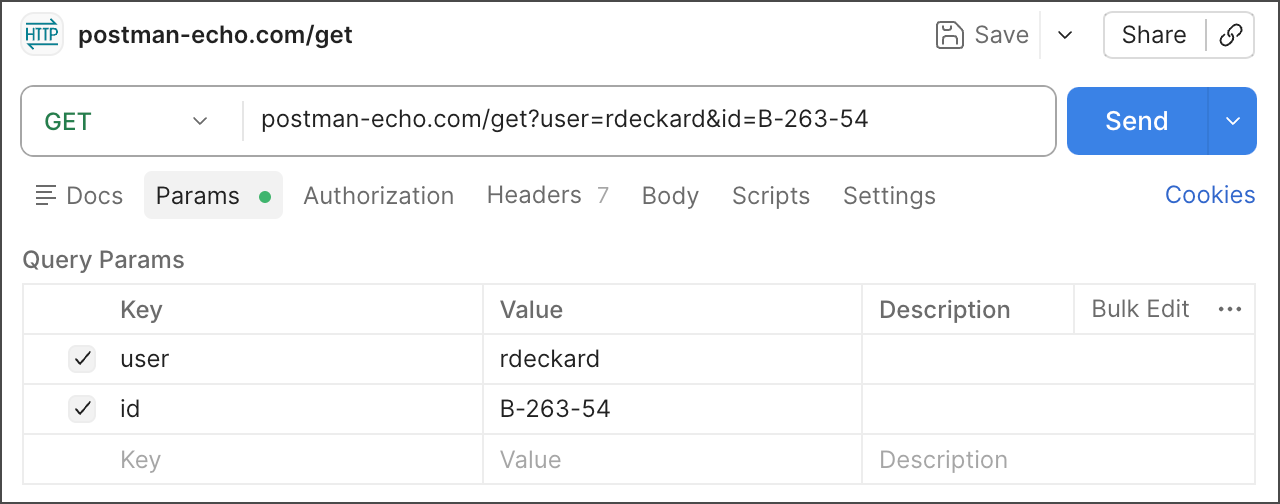Open the Body tab
This screenshot has height=504, width=1280.
(670, 196)
